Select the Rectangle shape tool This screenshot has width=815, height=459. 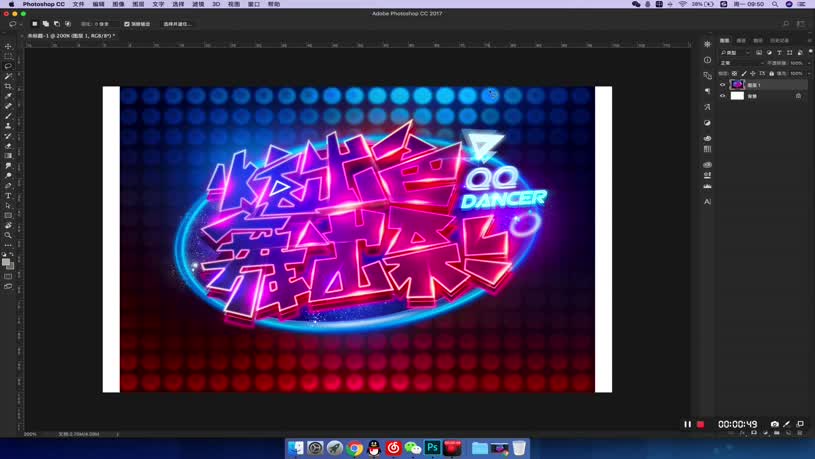[8, 215]
